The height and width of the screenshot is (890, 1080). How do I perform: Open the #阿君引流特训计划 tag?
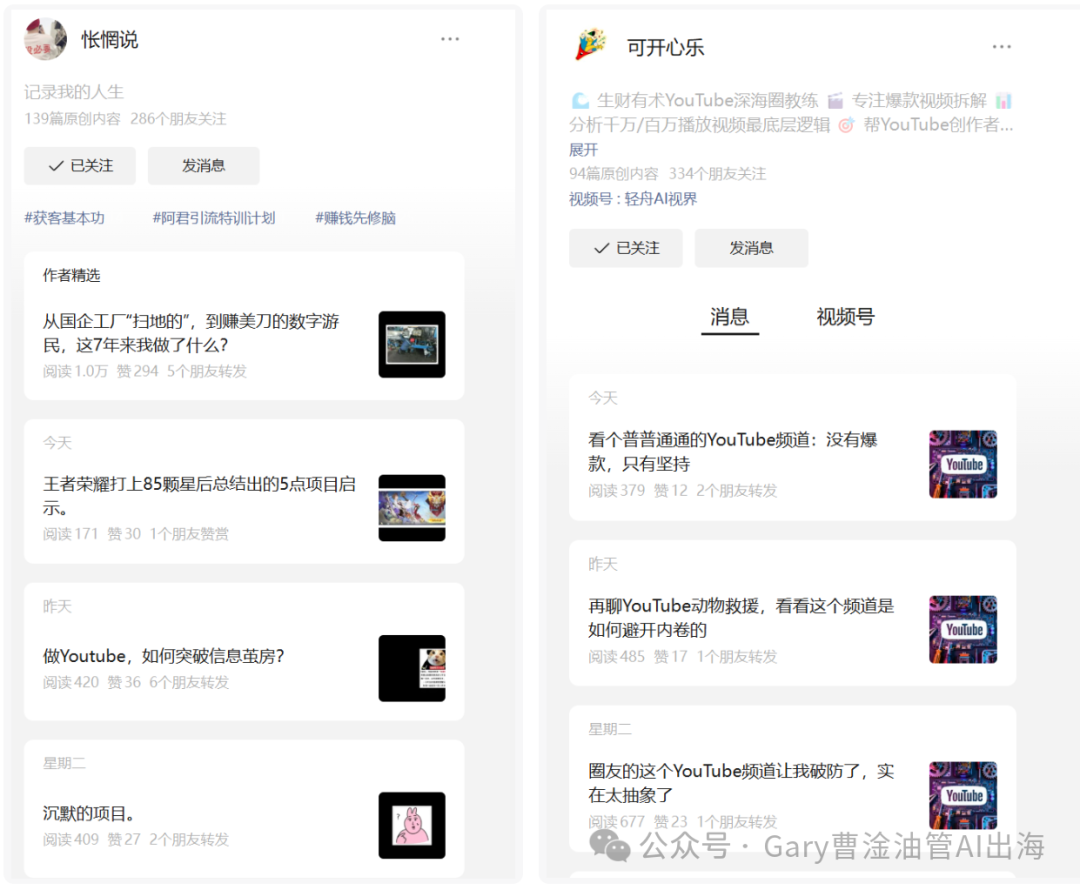coord(214,218)
